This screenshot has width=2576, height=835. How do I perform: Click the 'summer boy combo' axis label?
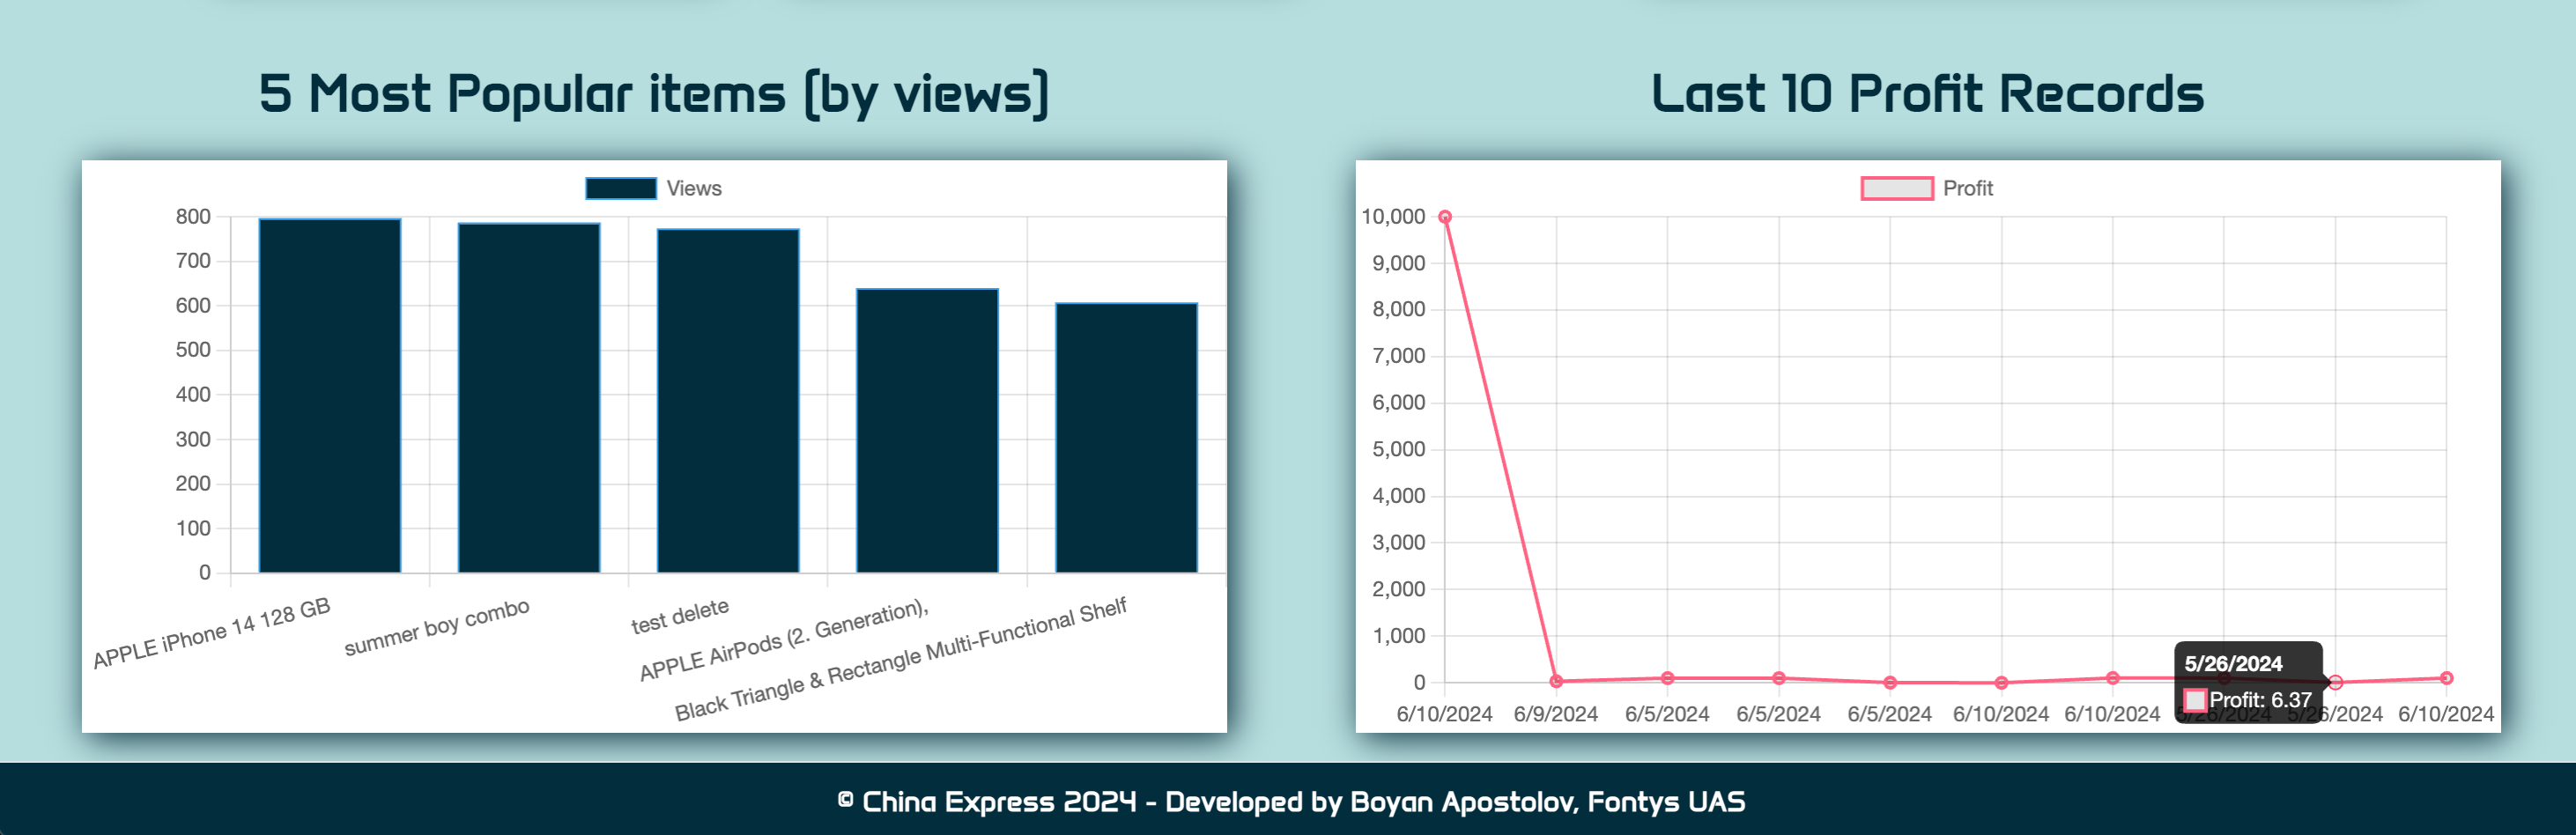tap(437, 628)
